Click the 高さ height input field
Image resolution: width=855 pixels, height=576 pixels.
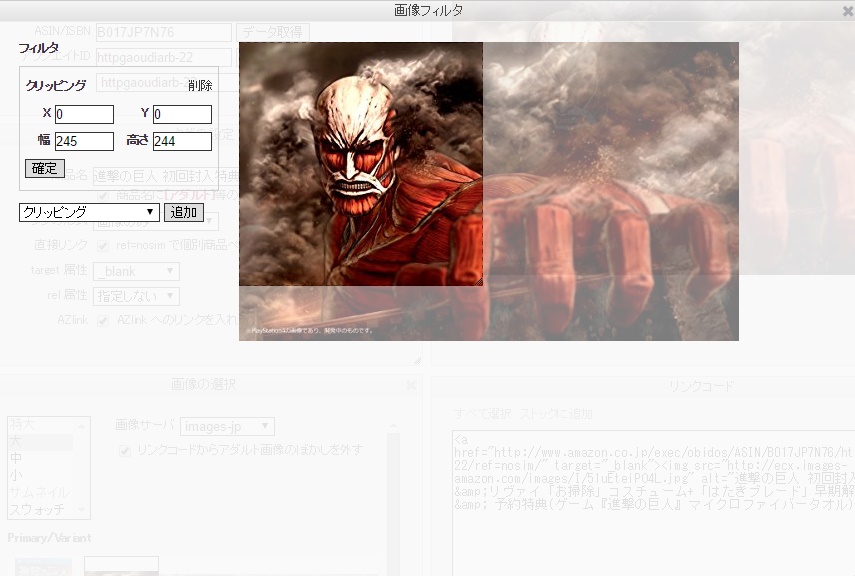pos(182,141)
